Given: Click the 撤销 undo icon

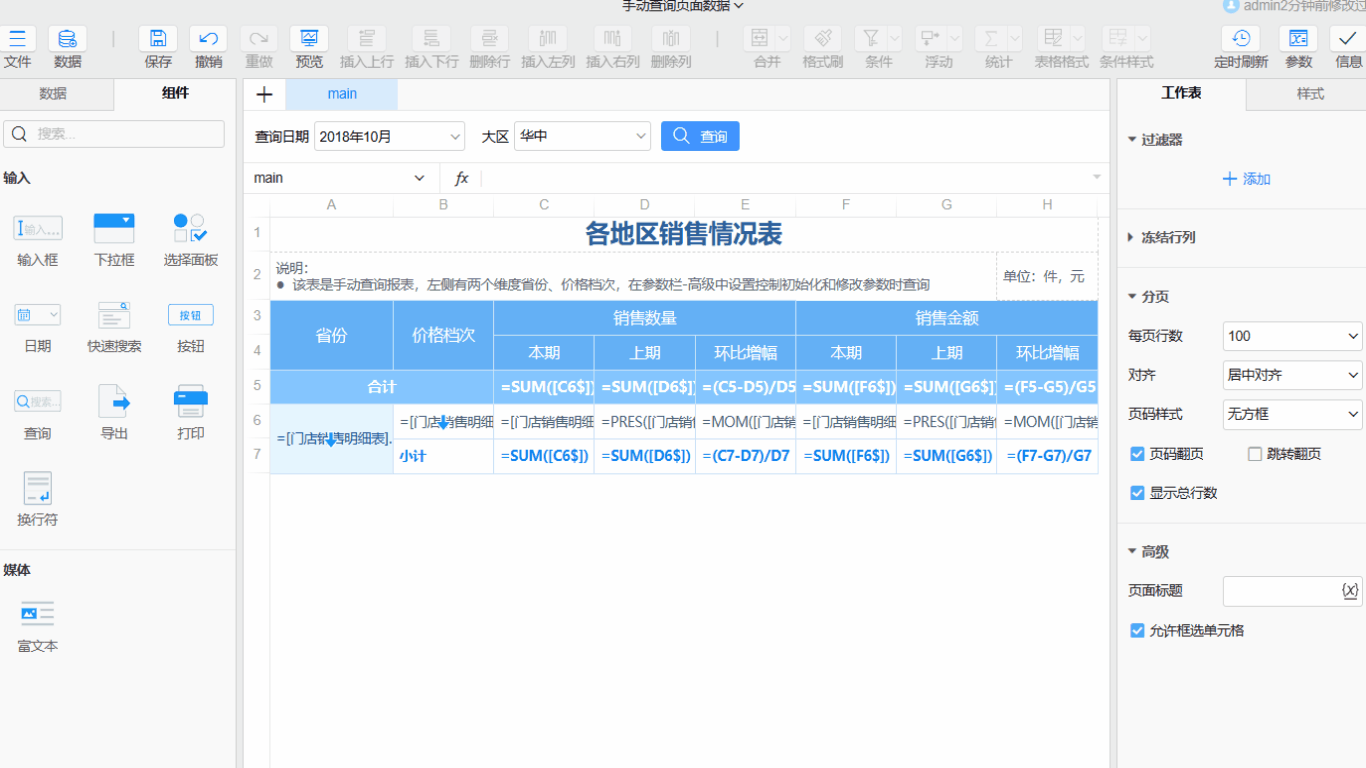Looking at the screenshot, I should (206, 40).
